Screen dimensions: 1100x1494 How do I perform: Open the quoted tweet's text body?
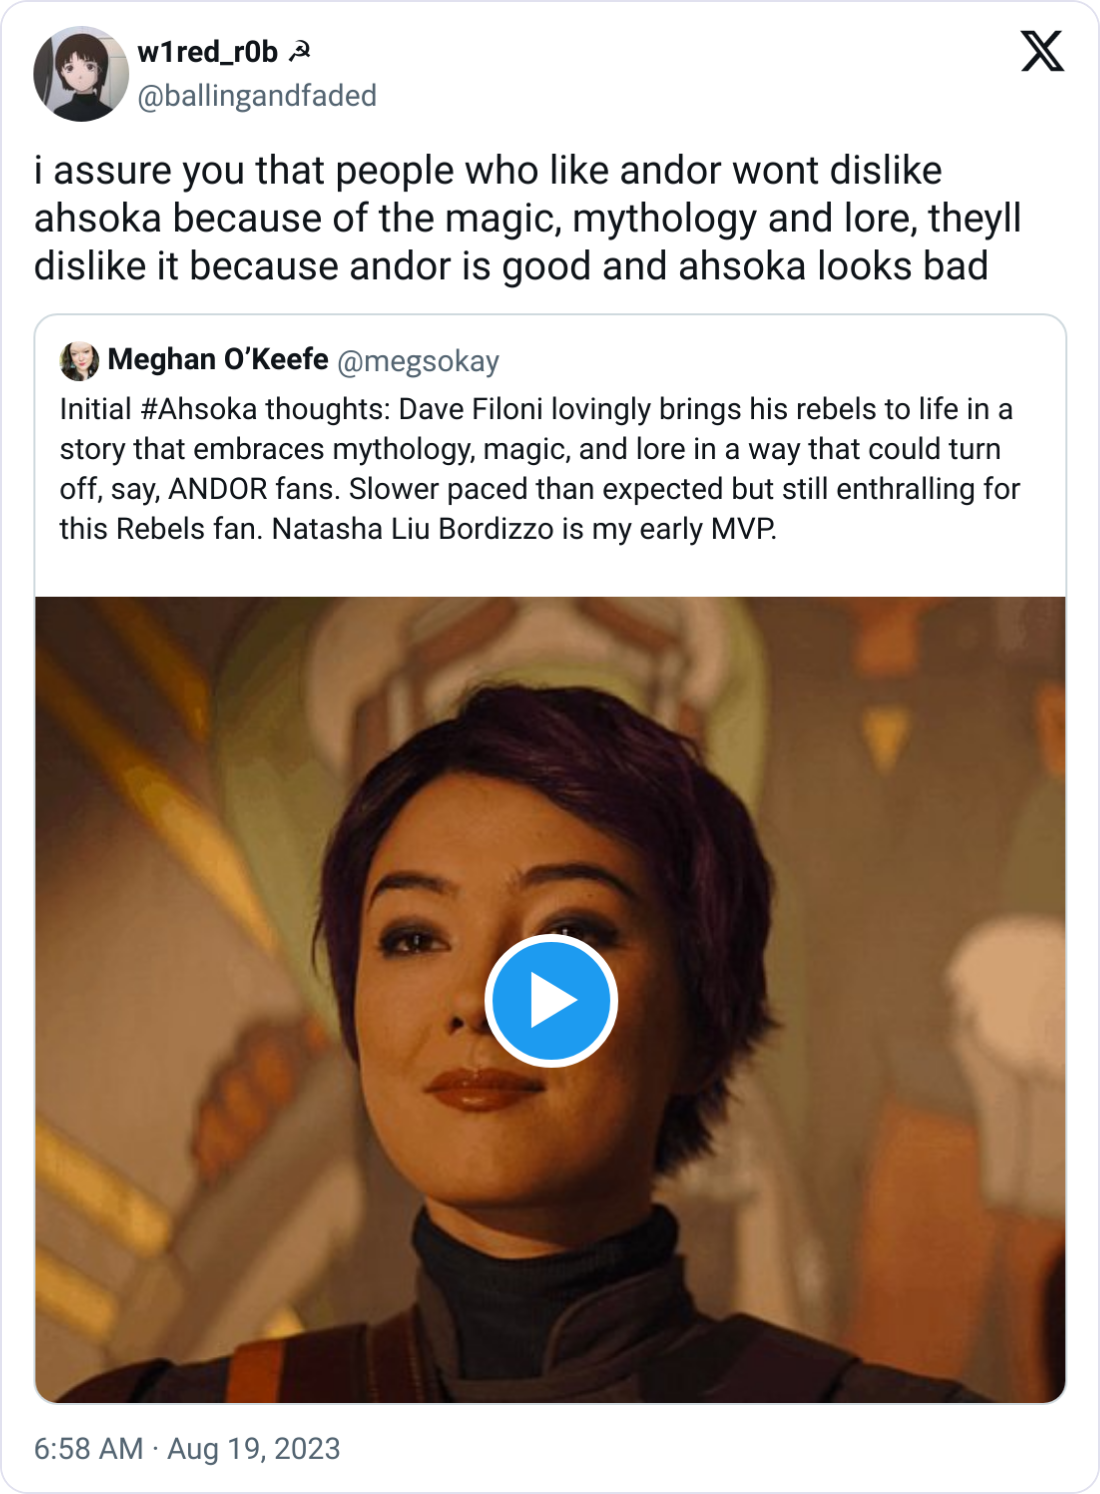click(540, 469)
